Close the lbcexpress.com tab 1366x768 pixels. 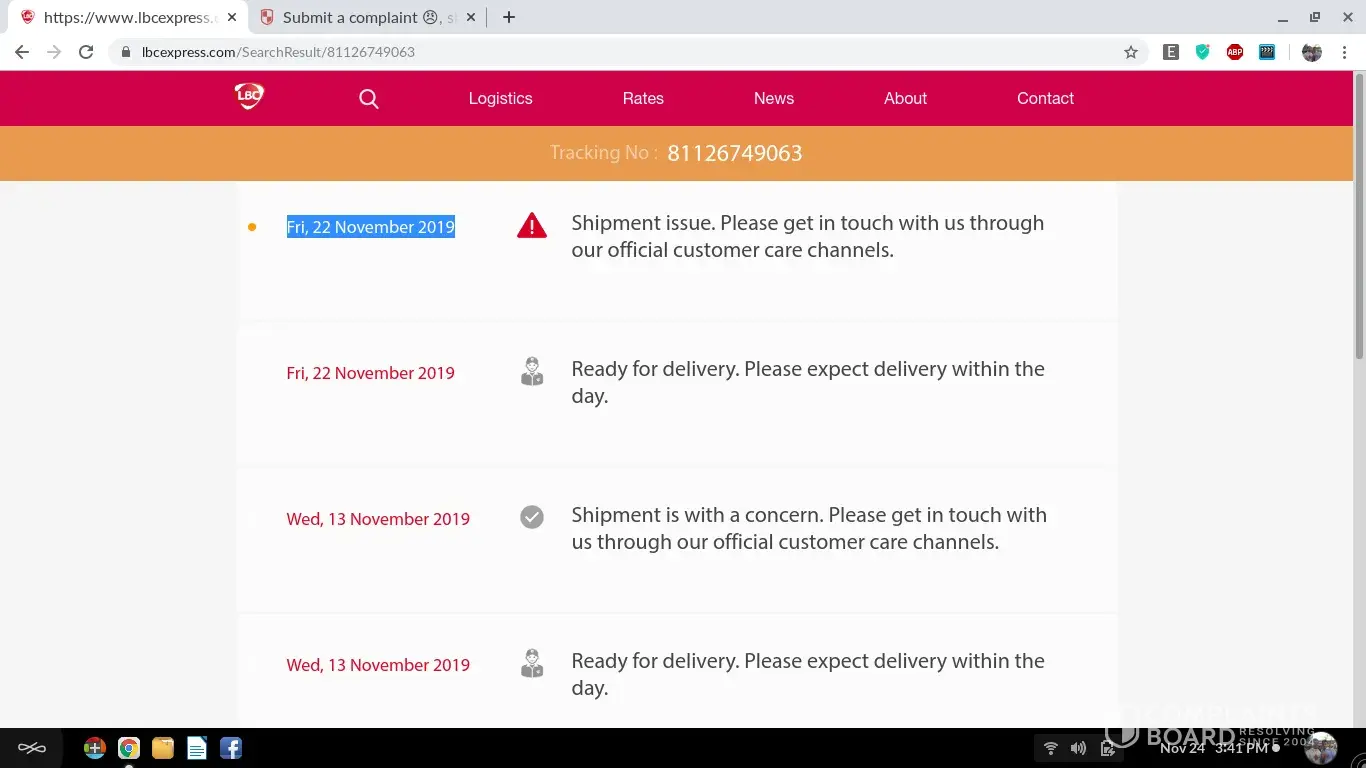pyautogui.click(x=232, y=18)
